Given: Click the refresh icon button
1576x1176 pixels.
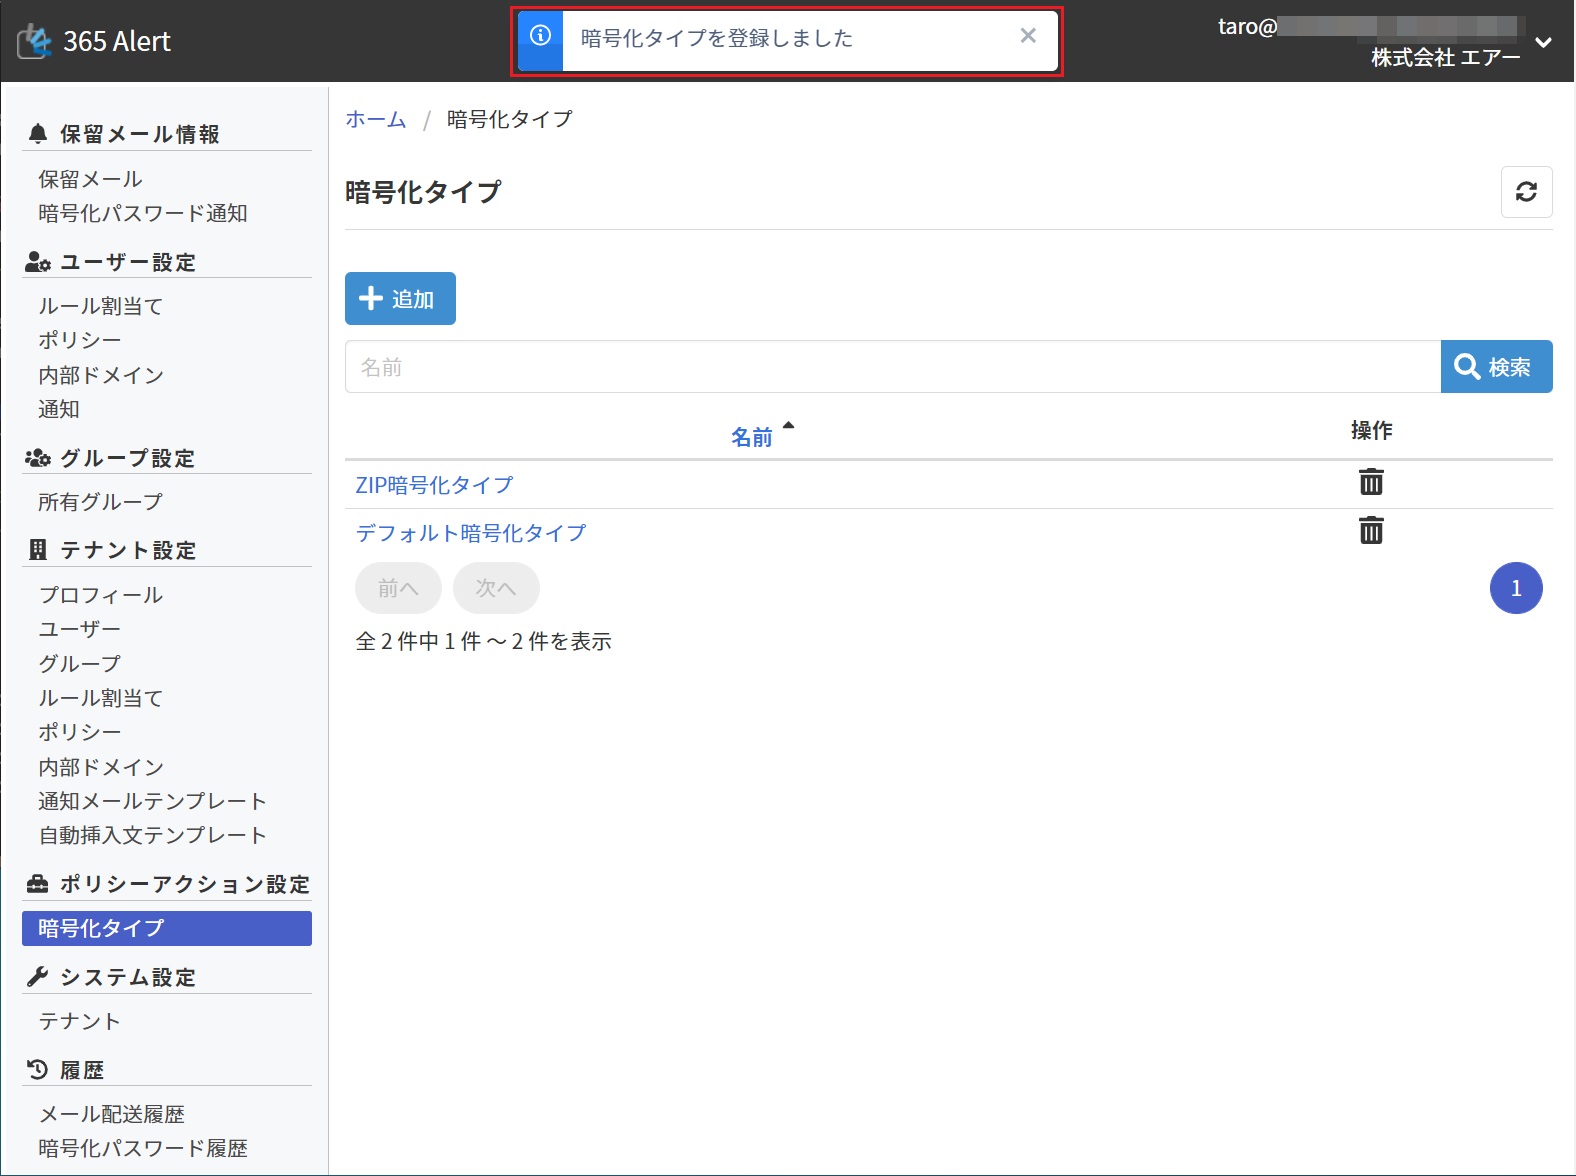Looking at the screenshot, I should pyautogui.click(x=1526, y=192).
